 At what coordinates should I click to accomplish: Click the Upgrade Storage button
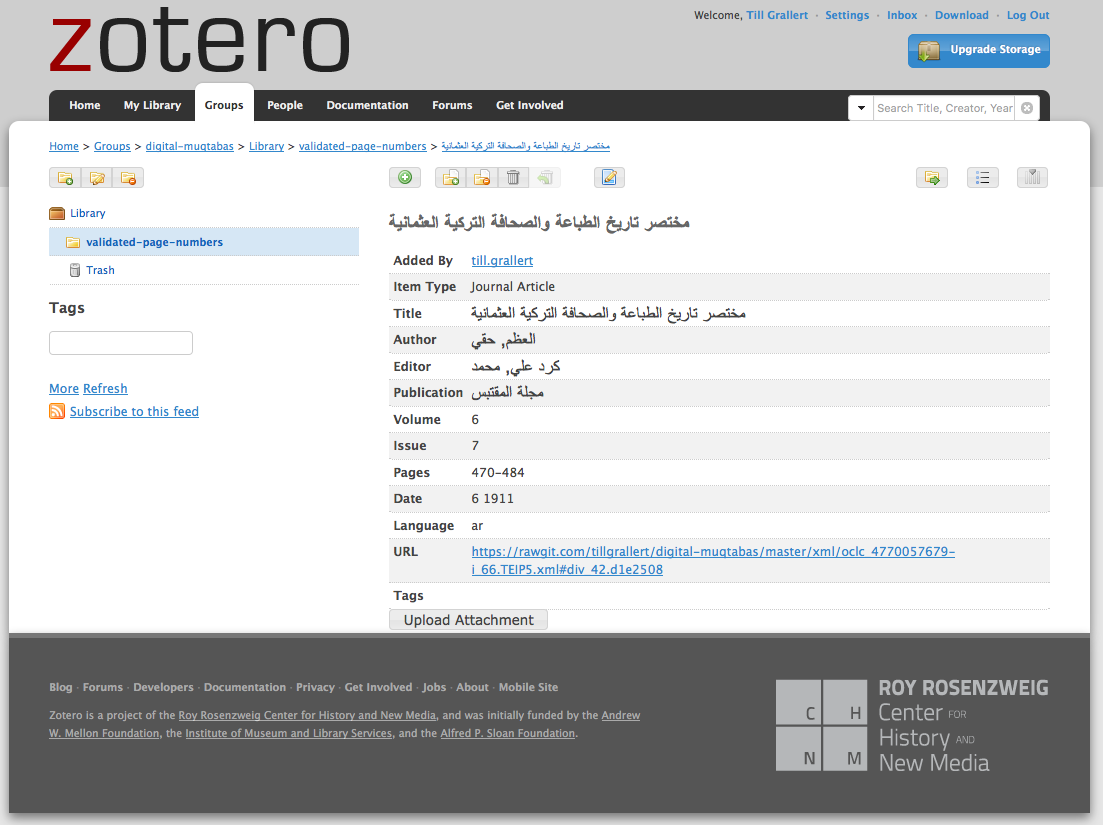coord(978,51)
